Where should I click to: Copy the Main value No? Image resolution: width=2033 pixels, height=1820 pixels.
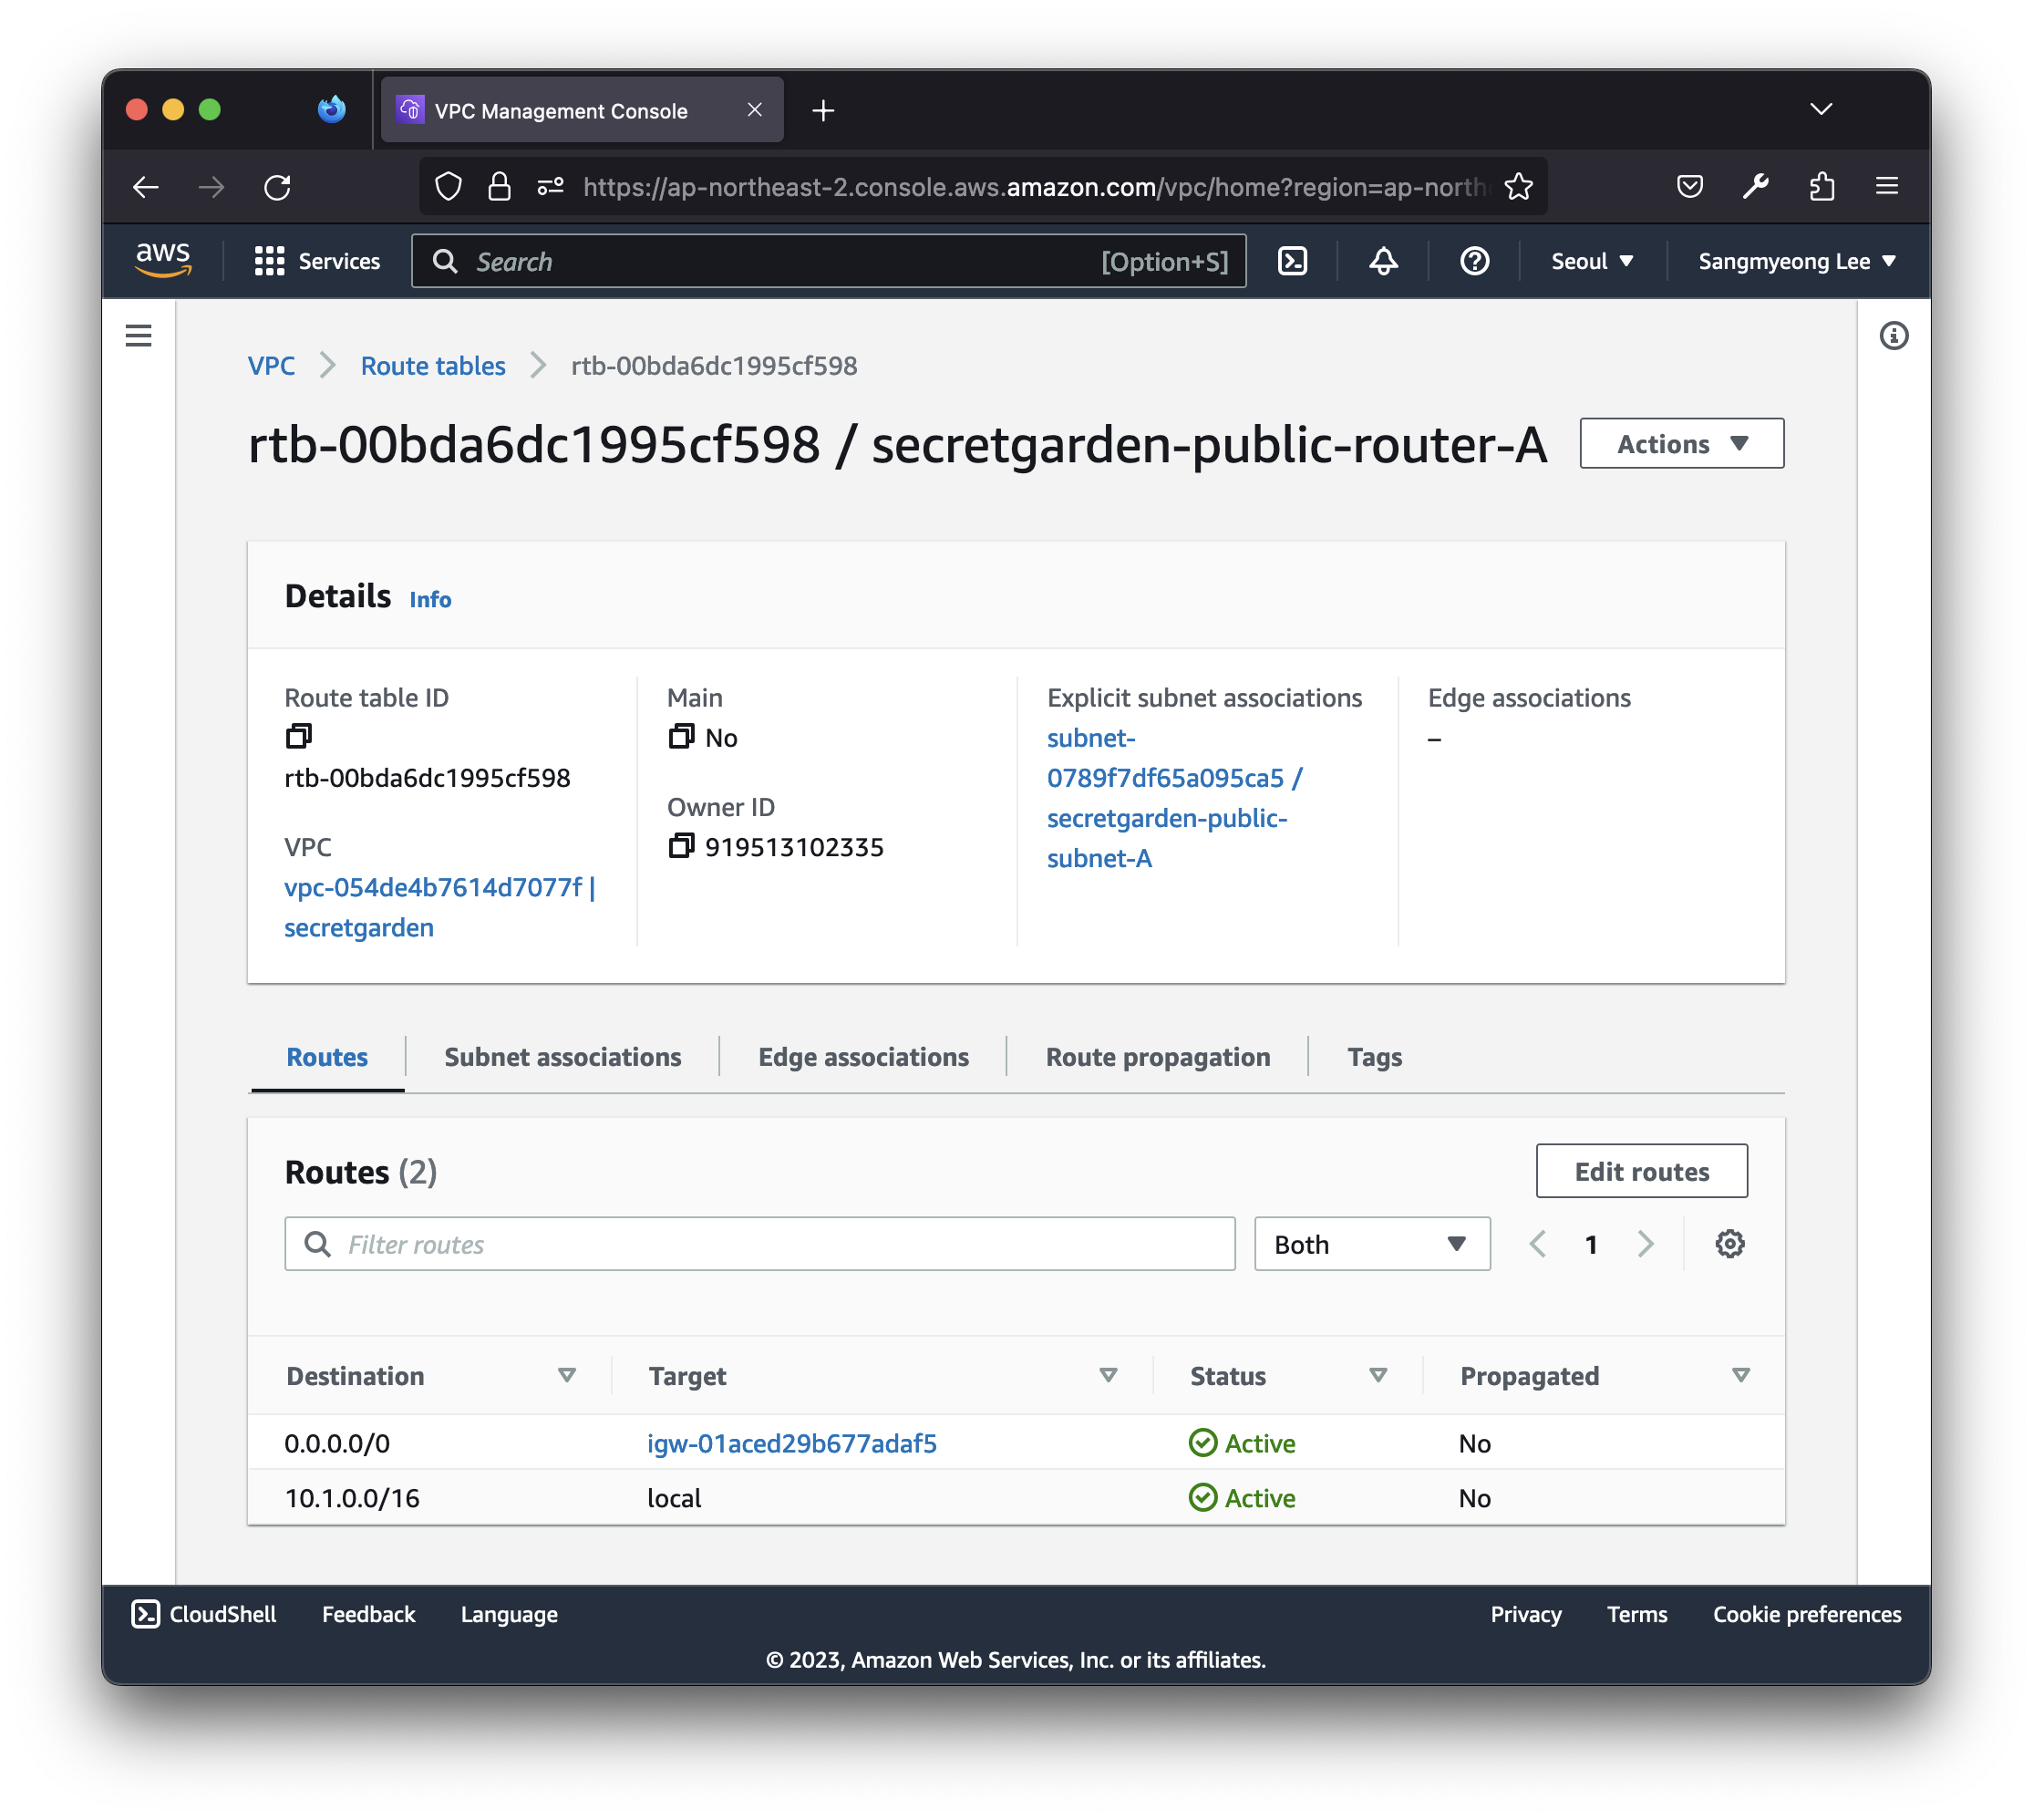point(681,737)
